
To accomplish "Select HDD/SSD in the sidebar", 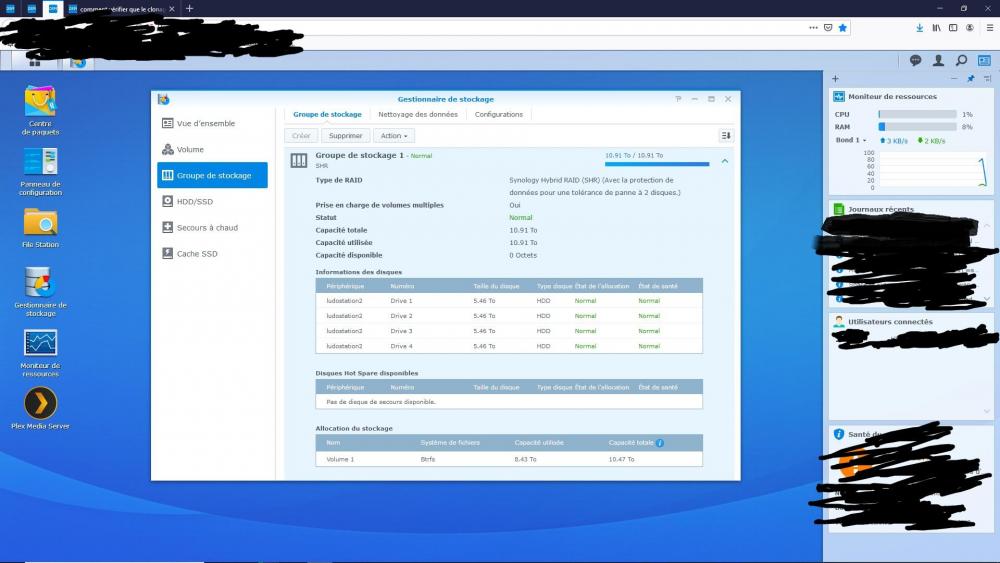I will point(194,202).
